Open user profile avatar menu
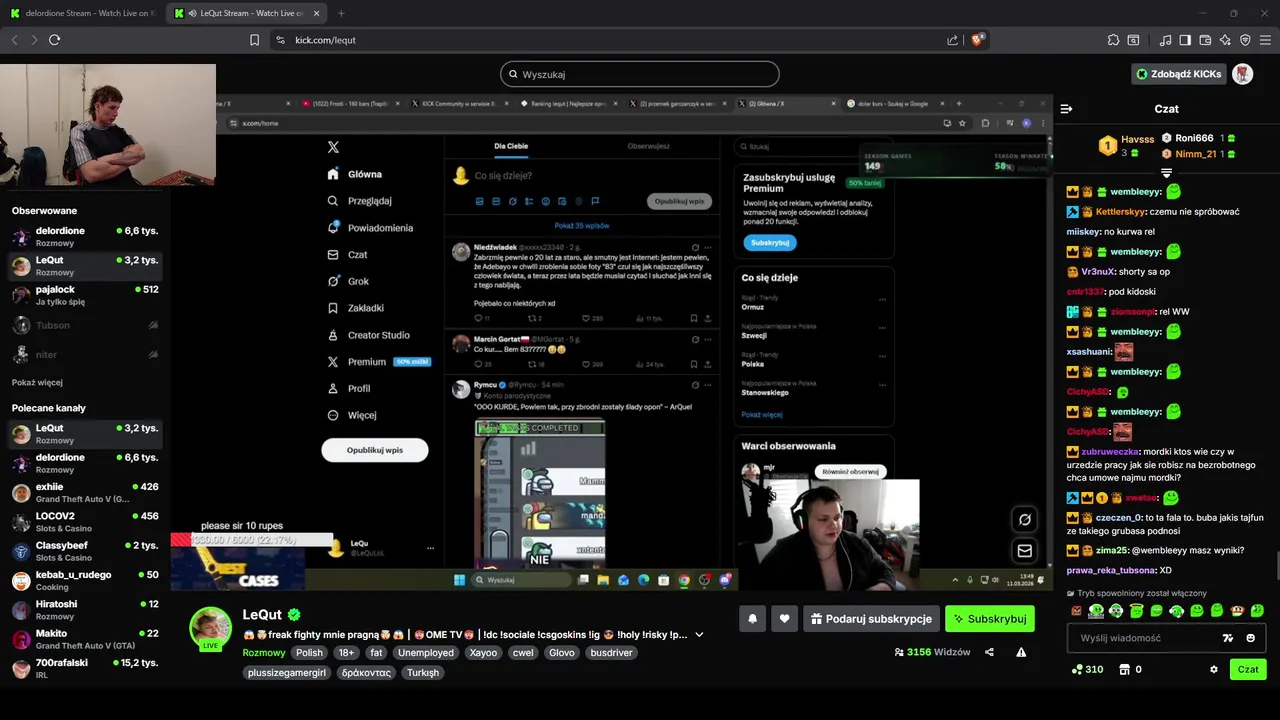This screenshot has width=1280, height=720. point(1242,74)
